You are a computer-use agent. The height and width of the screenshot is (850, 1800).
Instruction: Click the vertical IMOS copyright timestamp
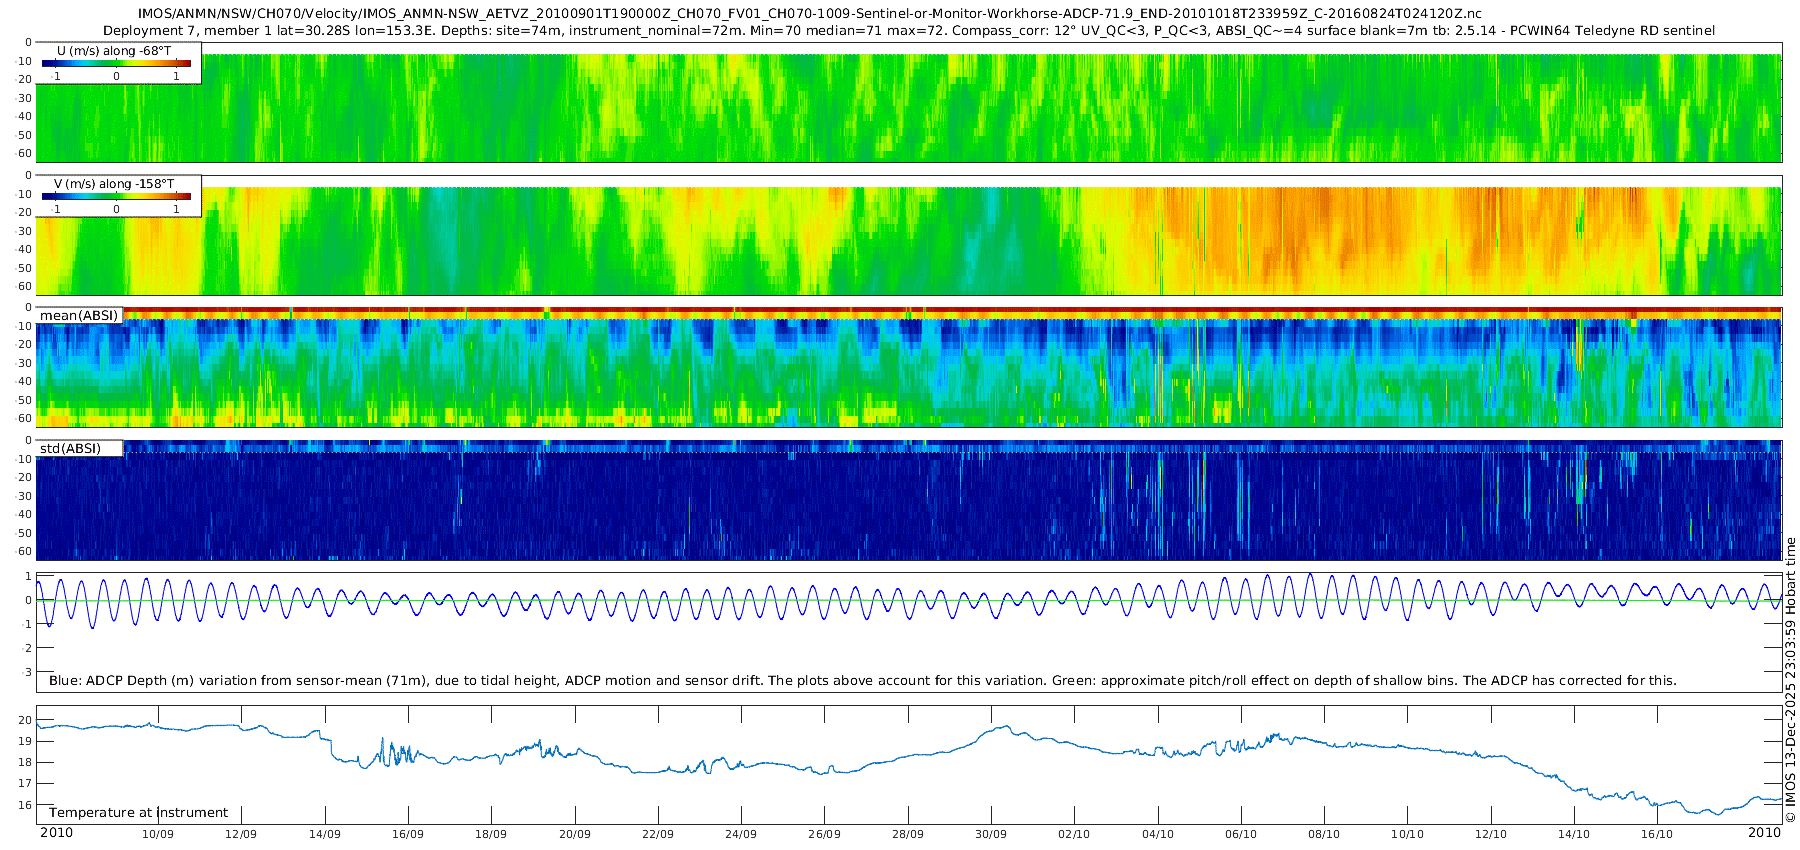pos(1790,680)
